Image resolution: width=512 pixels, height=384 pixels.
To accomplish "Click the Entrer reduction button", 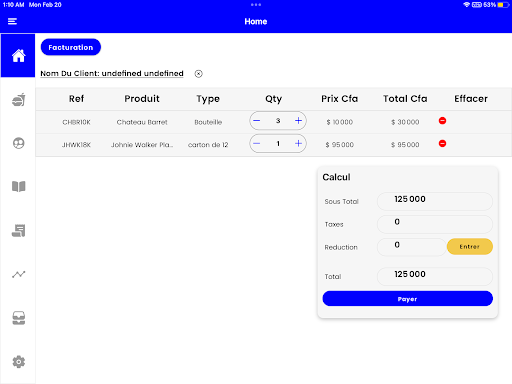I will pos(470,247).
